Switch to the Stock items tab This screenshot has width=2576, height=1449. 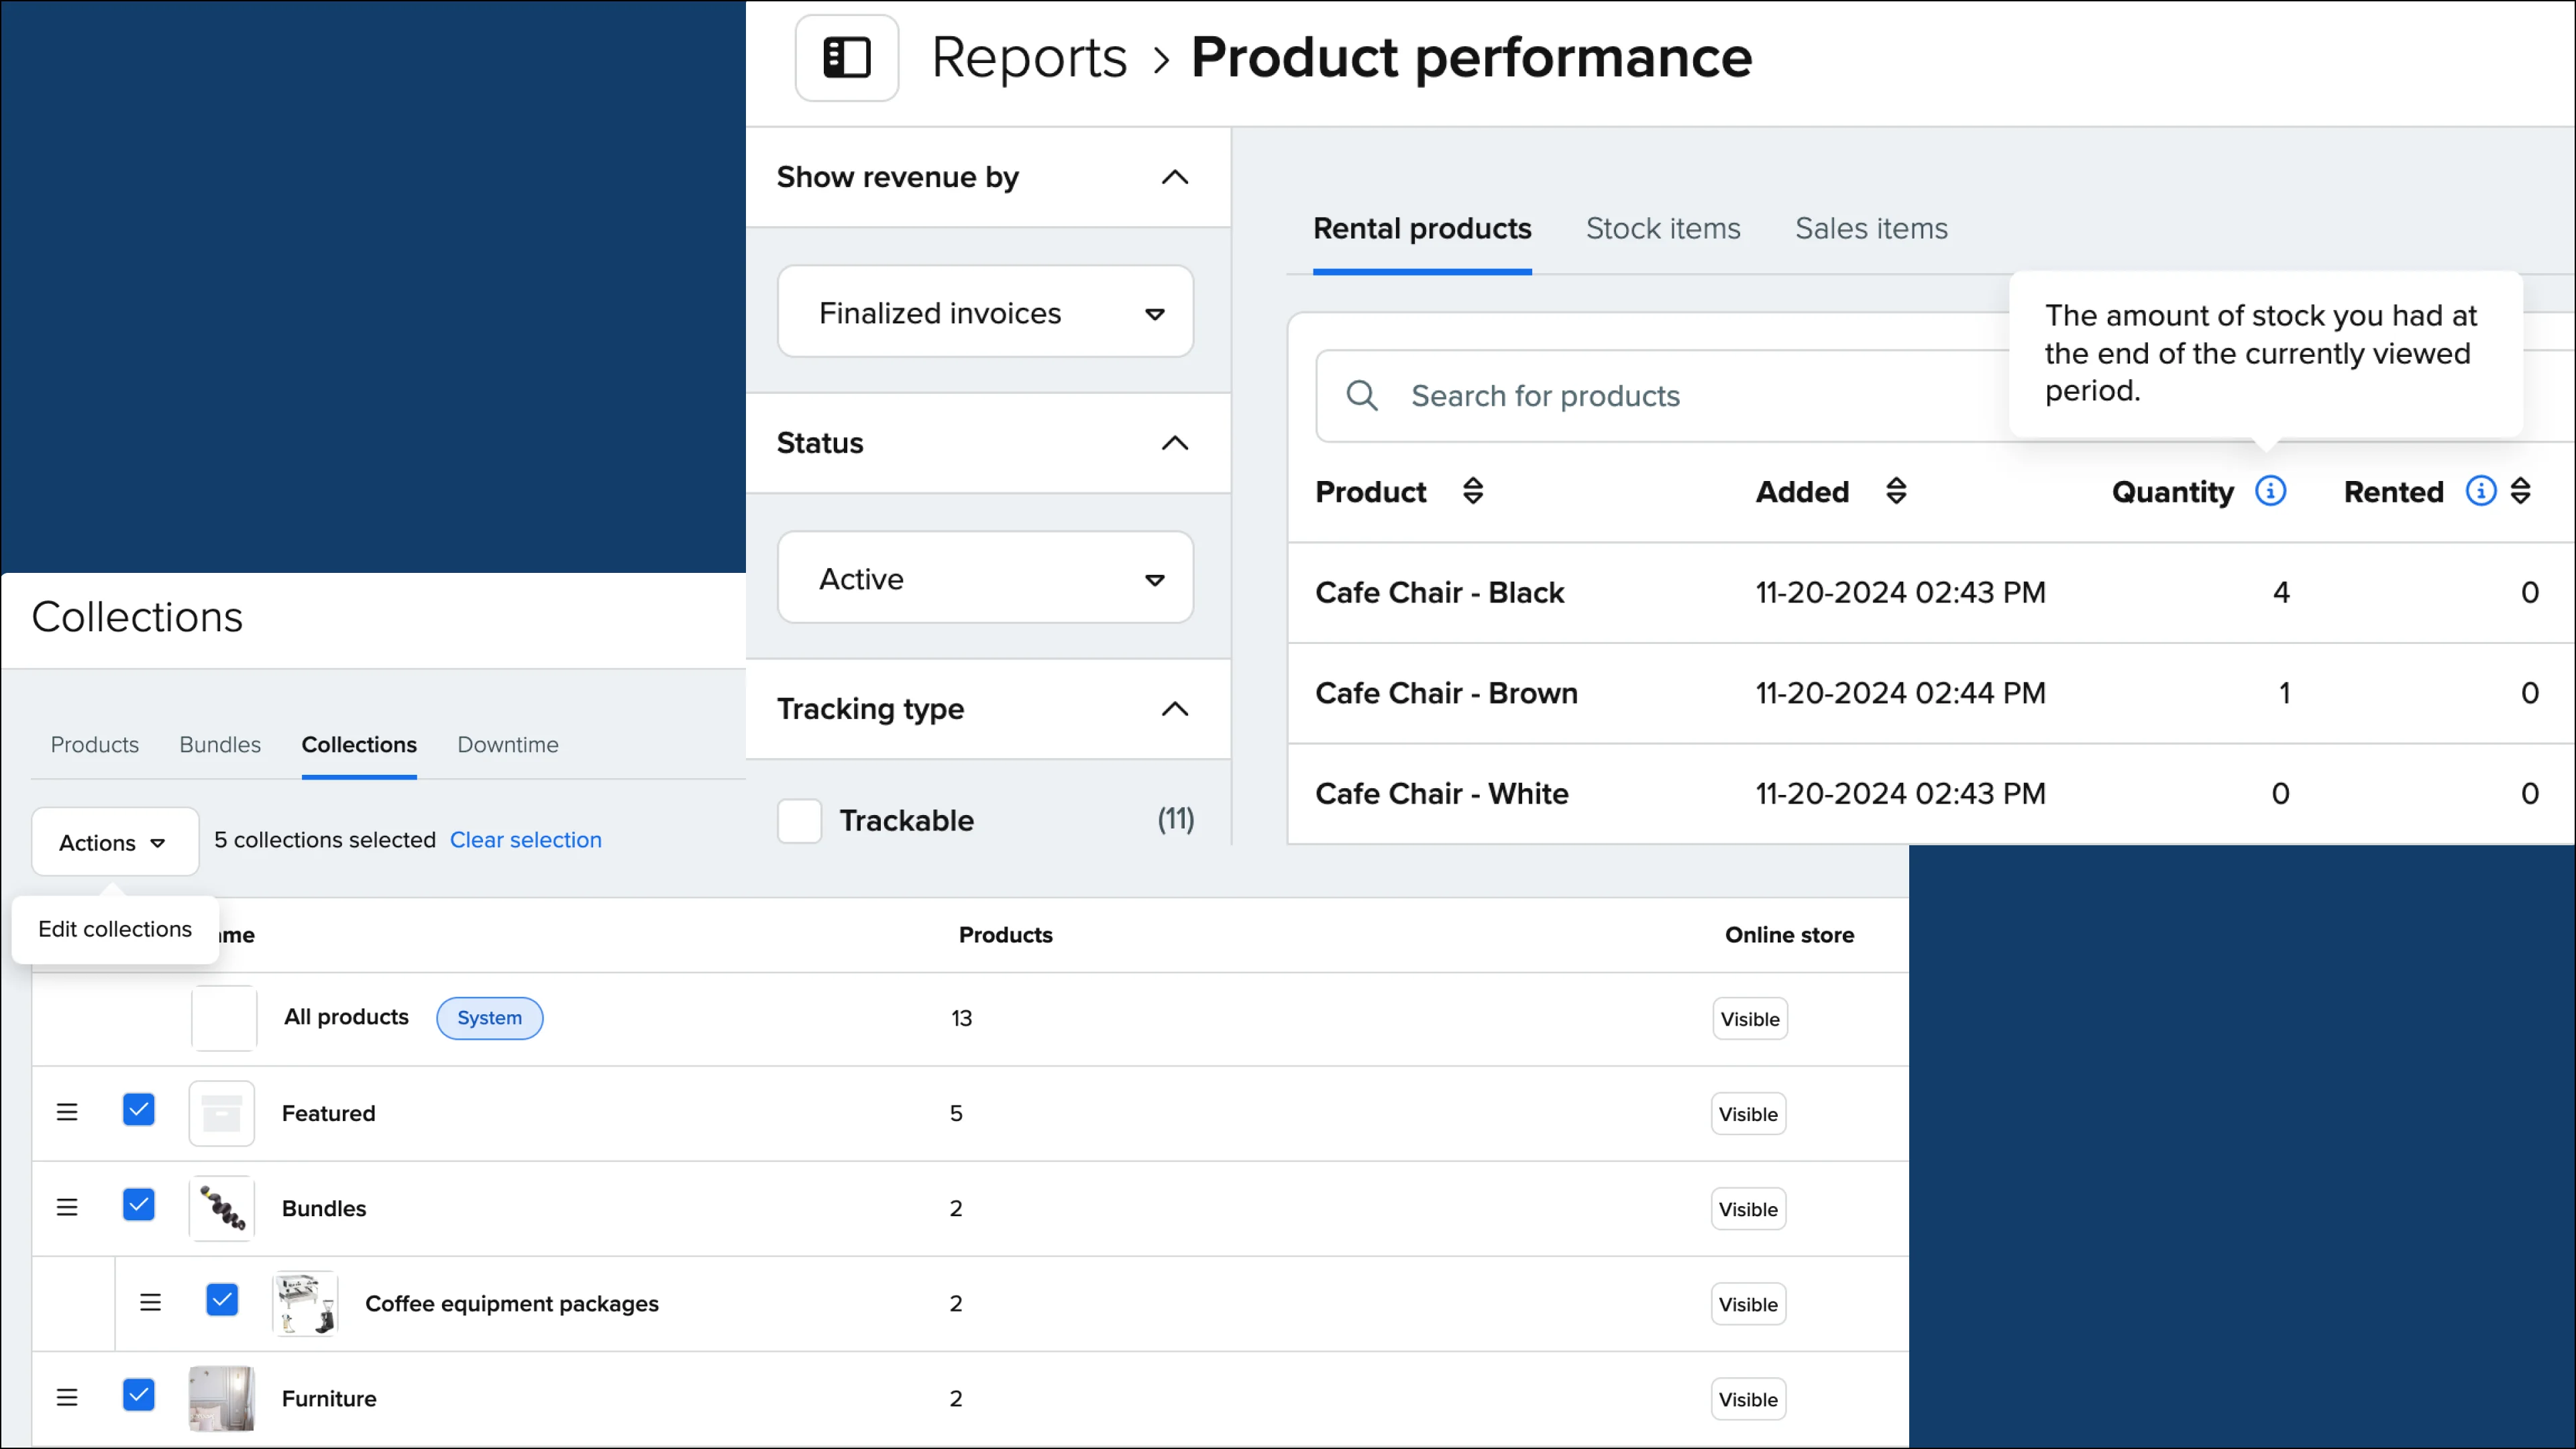tap(1662, 229)
